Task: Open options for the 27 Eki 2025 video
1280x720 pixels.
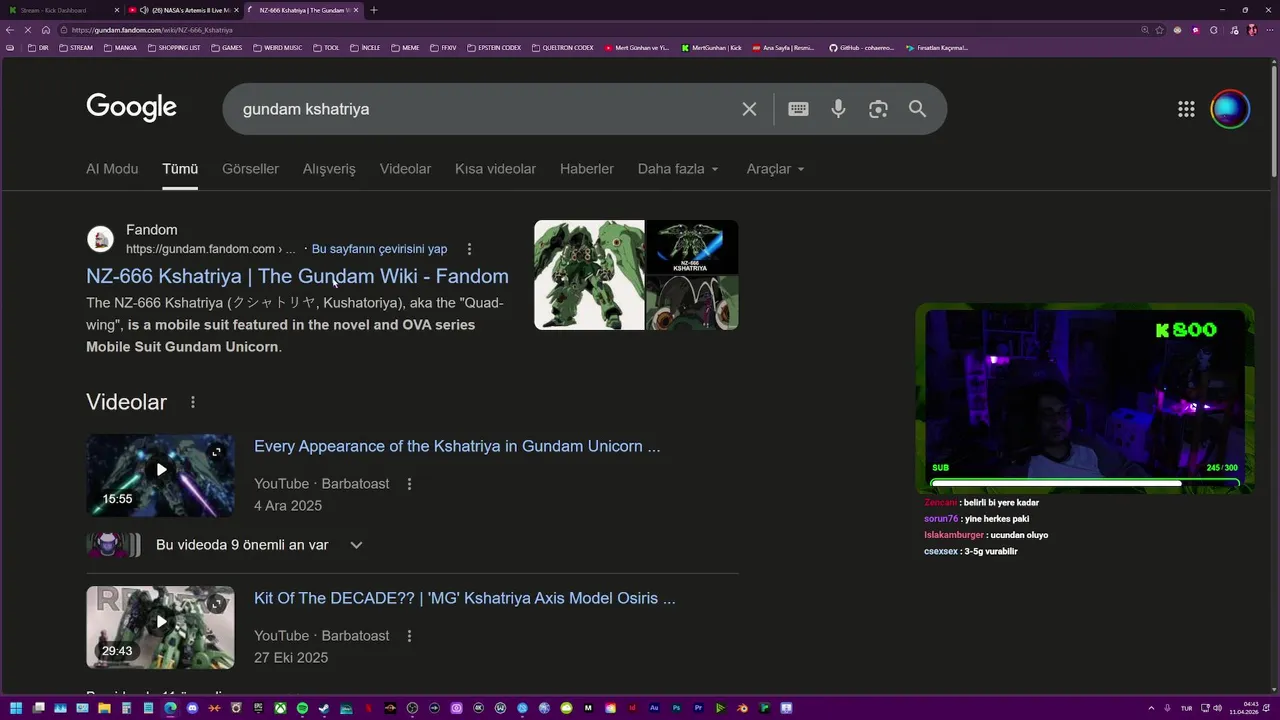Action: (x=409, y=636)
